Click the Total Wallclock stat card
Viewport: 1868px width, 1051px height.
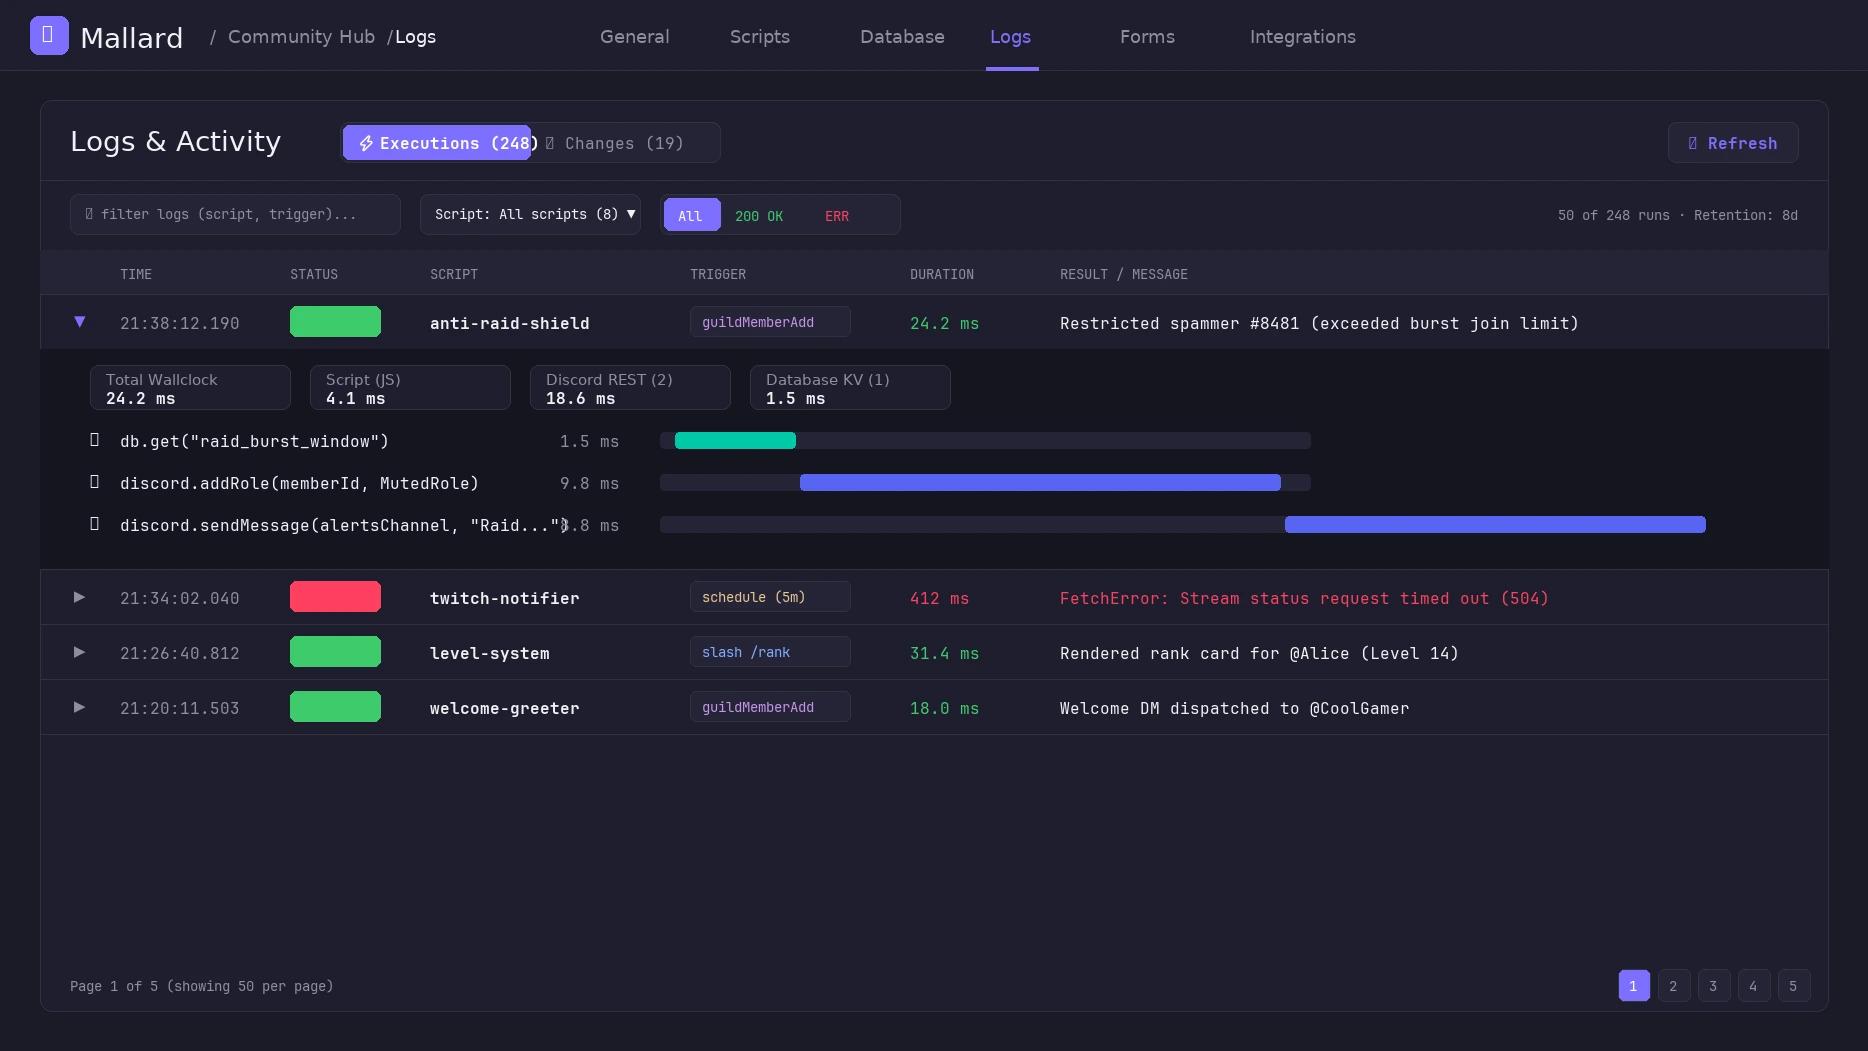click(190, 388)
